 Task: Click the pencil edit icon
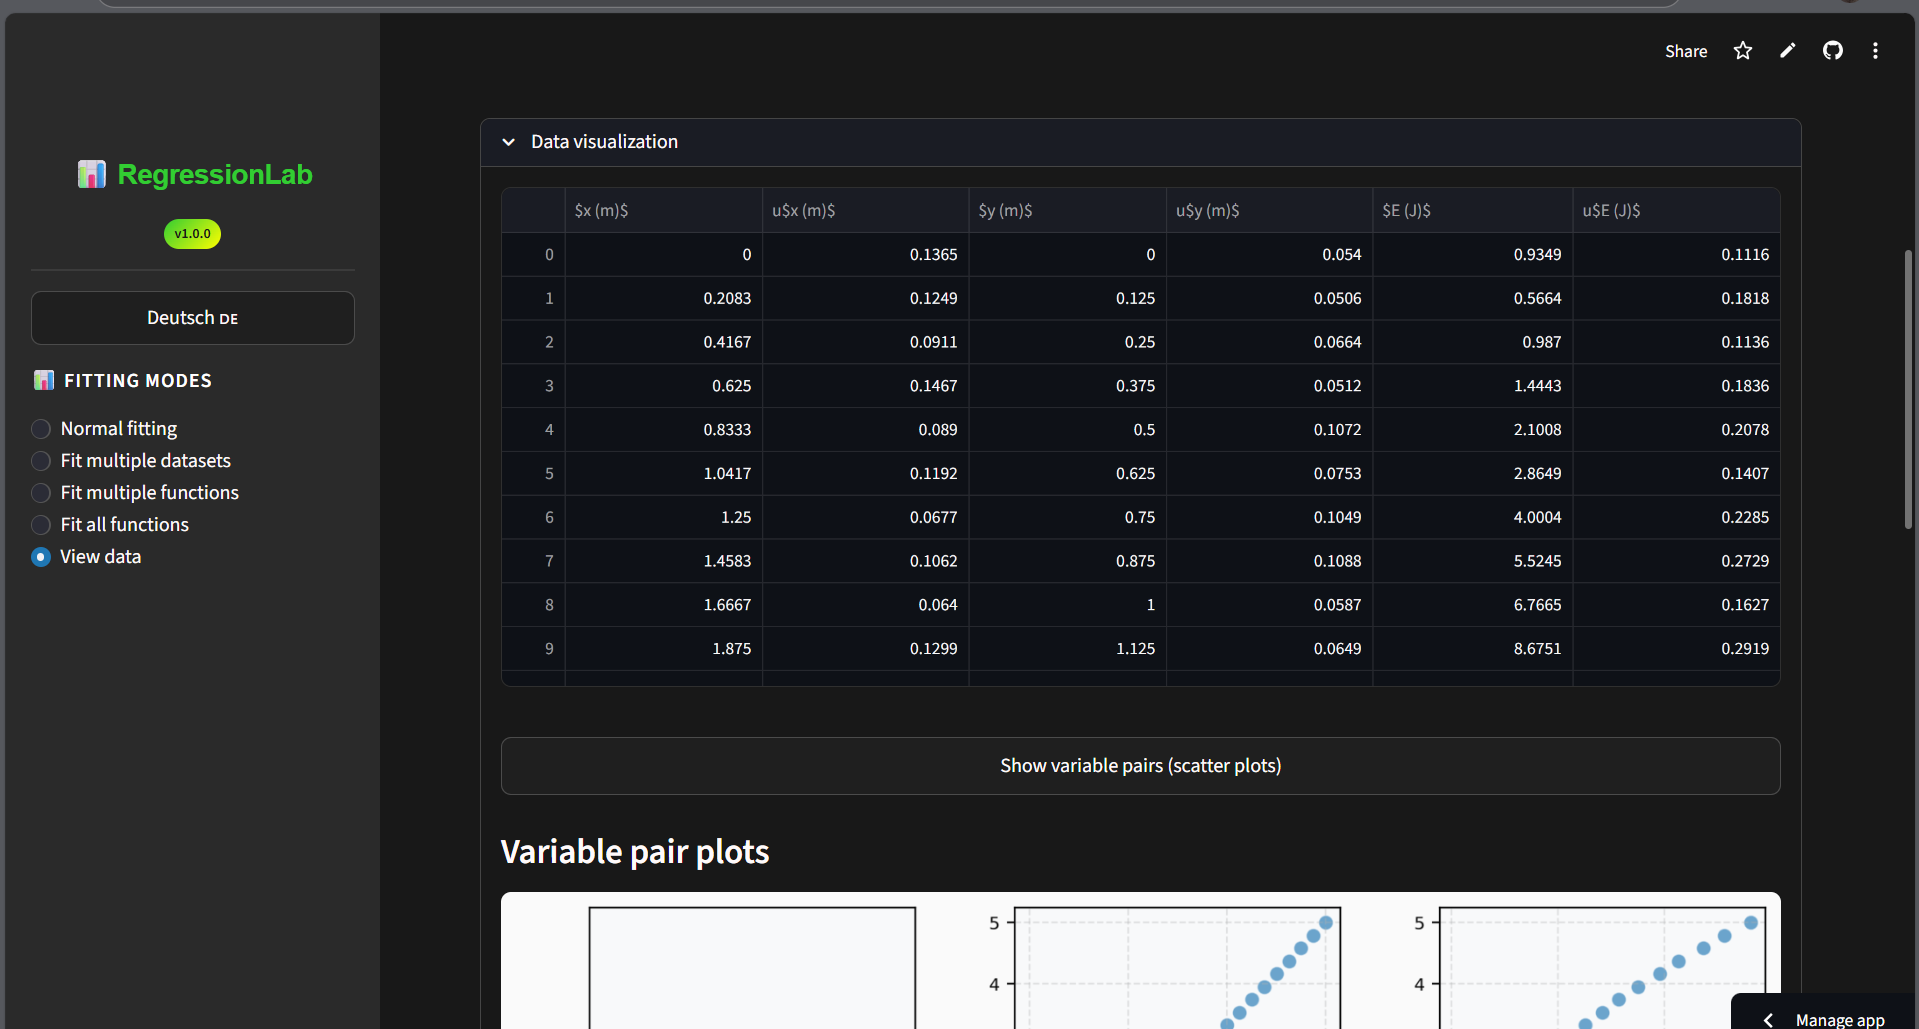(x=1788, y=51)
